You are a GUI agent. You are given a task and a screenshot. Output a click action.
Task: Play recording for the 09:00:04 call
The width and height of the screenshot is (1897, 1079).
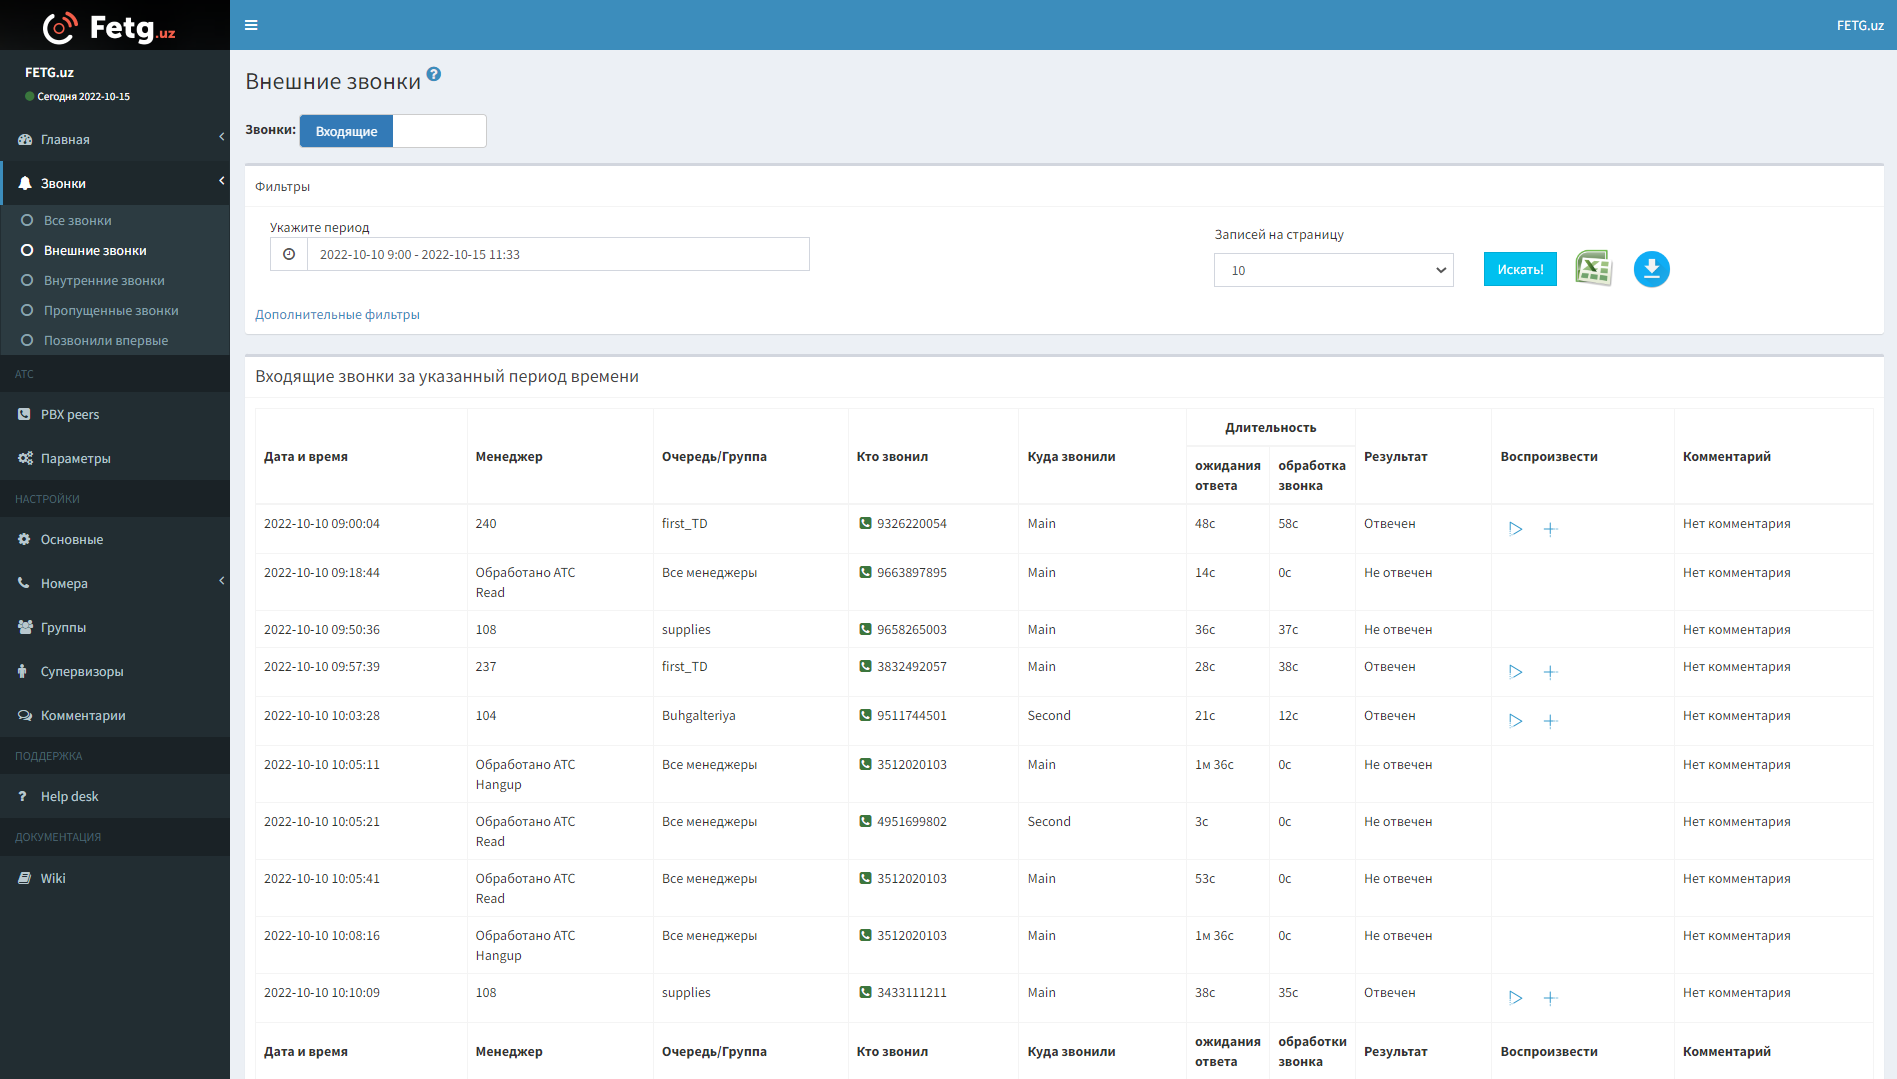coord(1516,529)
